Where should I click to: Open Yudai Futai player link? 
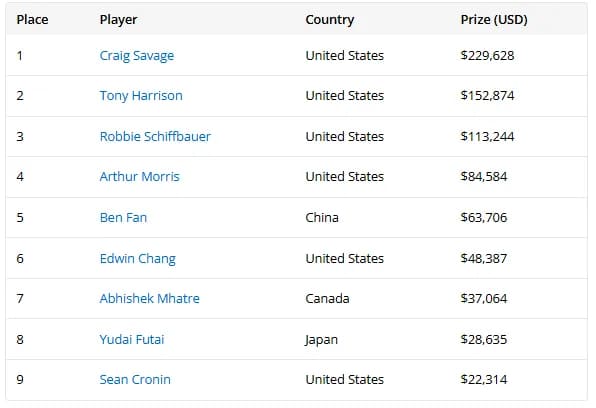click(132, 340)
